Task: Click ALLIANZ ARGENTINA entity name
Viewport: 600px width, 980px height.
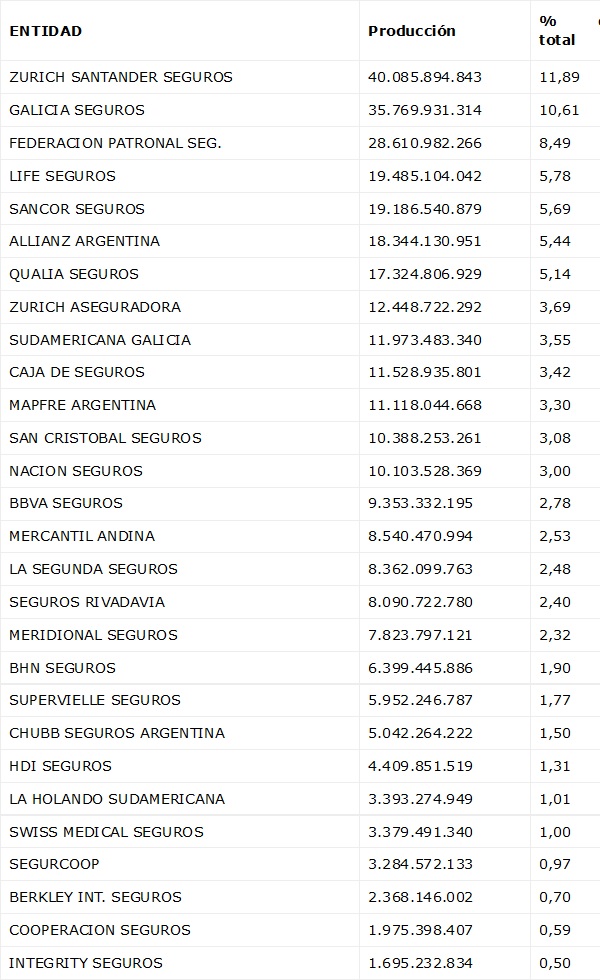Action: [84, 241]
